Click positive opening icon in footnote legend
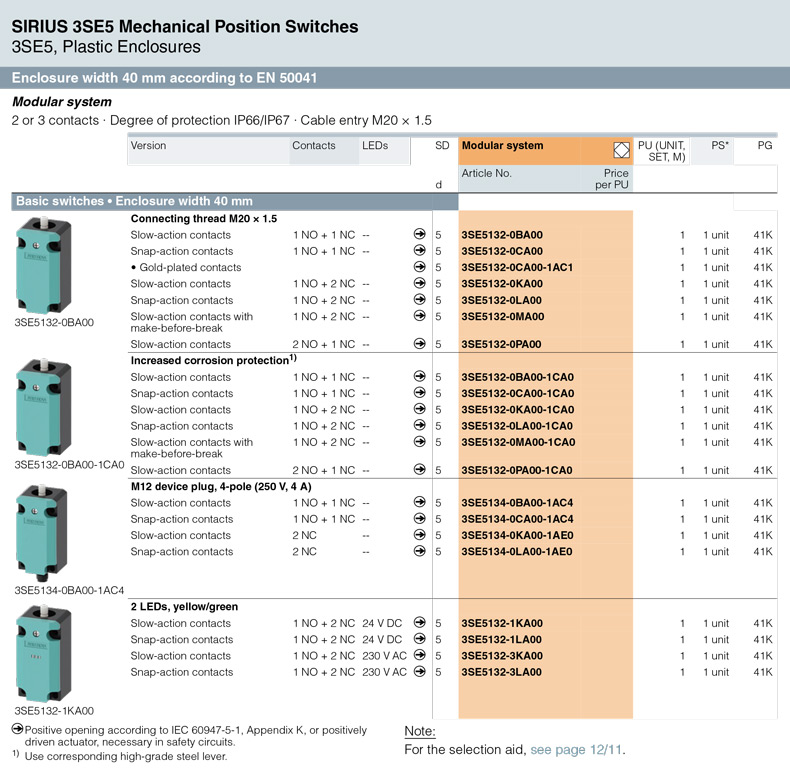The height and width of the screenshot is (769, 790). tap(16, 729)
